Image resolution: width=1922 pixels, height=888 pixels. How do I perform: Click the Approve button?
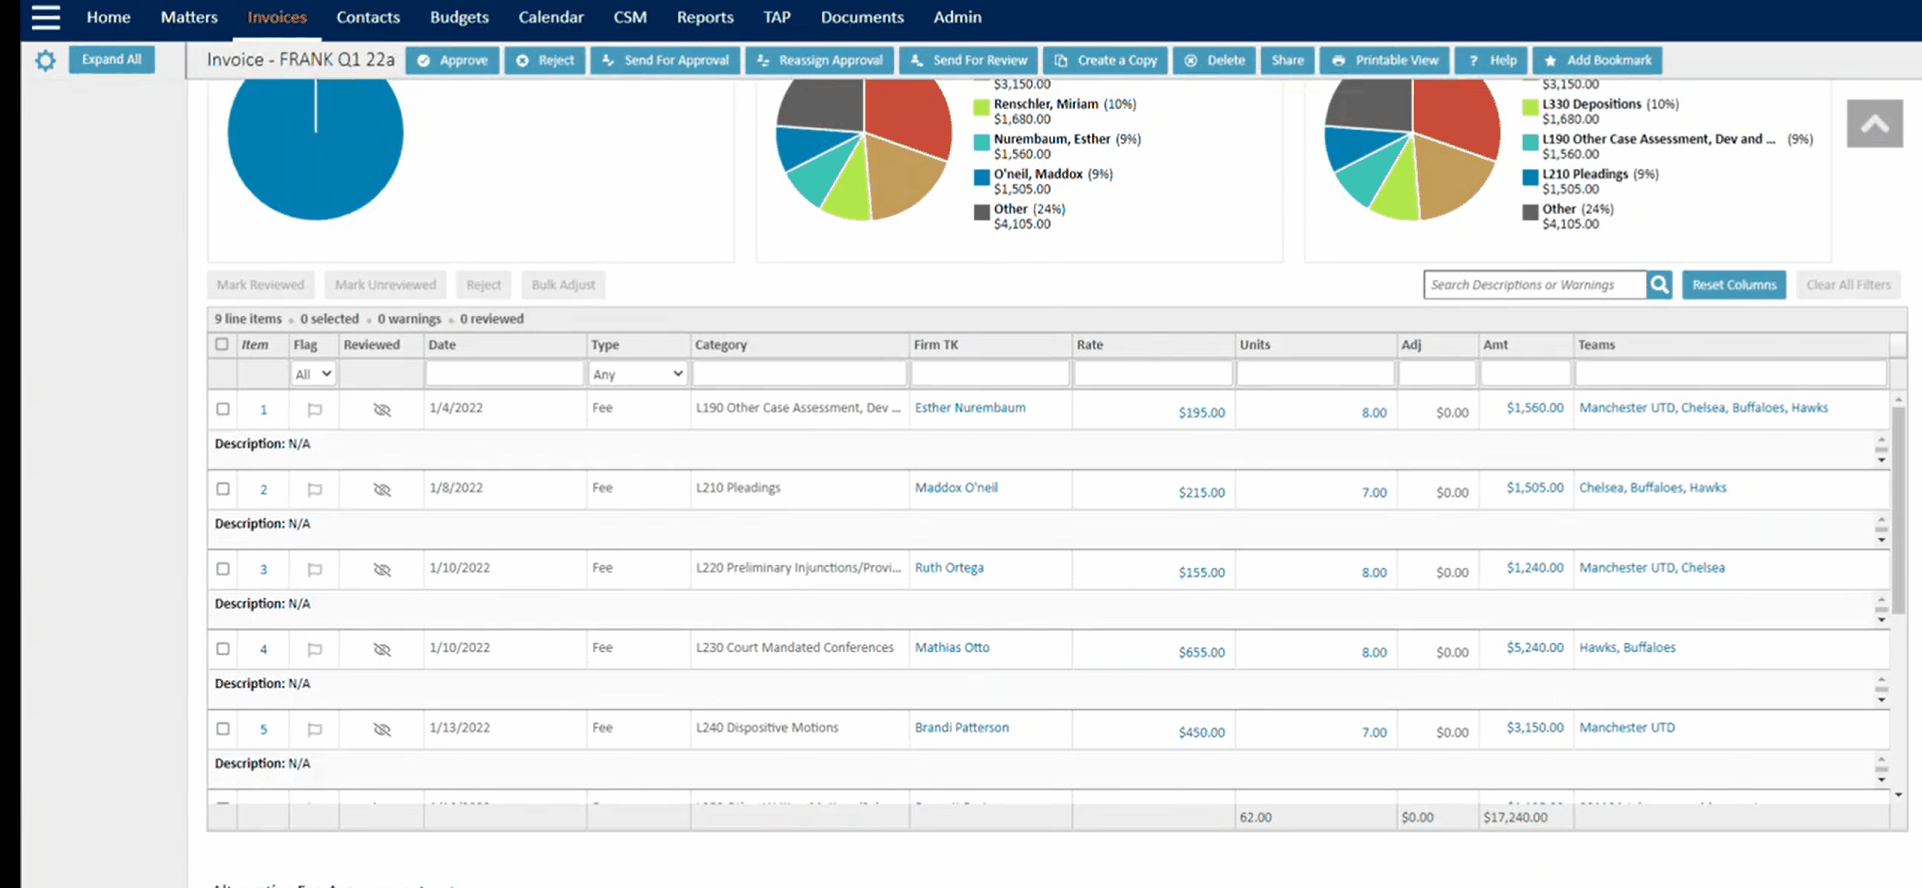click(x=453, y=60)
